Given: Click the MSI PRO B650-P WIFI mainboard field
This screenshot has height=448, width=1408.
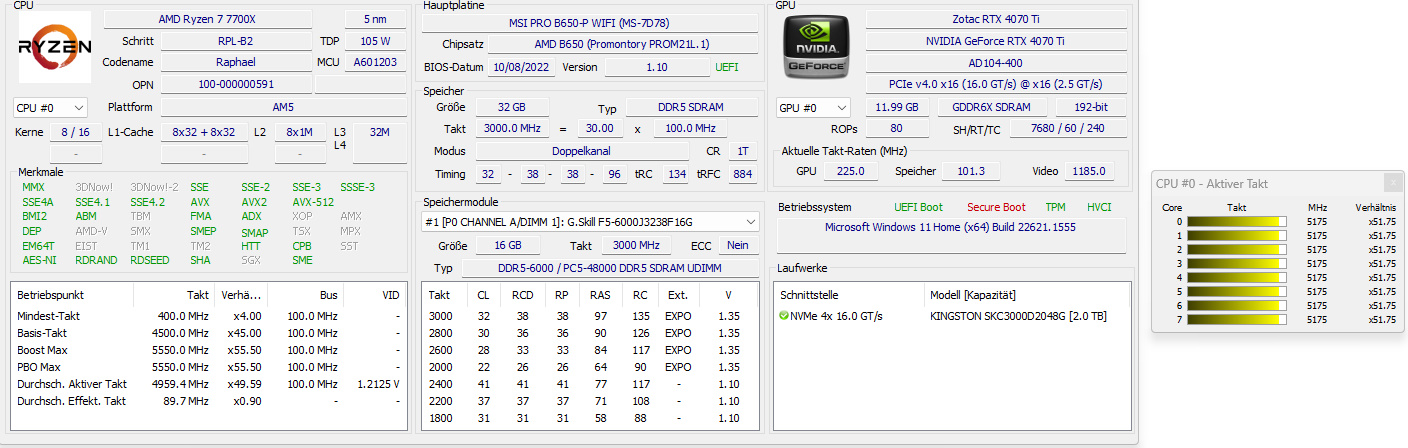Looking at the screenshot, I should 590,23.
